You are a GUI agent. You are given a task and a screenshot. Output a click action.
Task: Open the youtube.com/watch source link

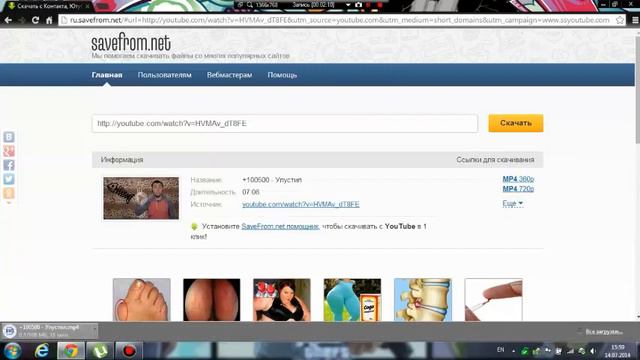tap(301, 204)
